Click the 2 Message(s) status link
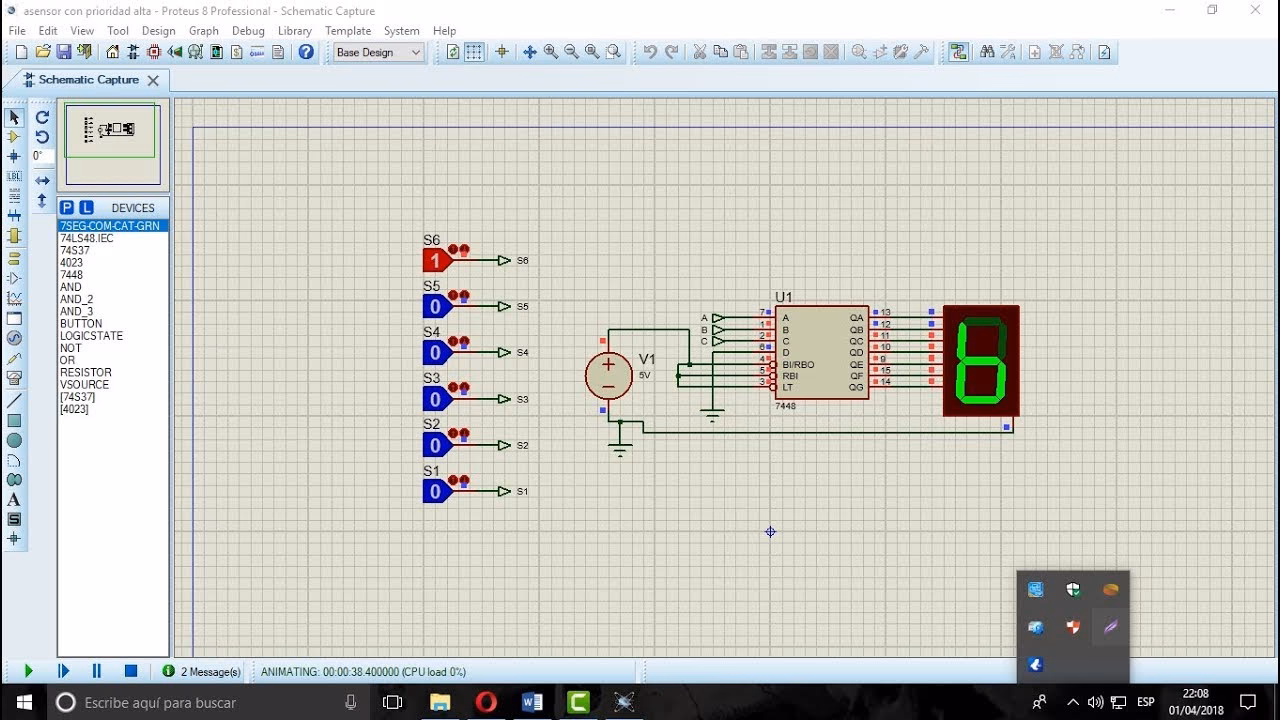 coord(210,672)
